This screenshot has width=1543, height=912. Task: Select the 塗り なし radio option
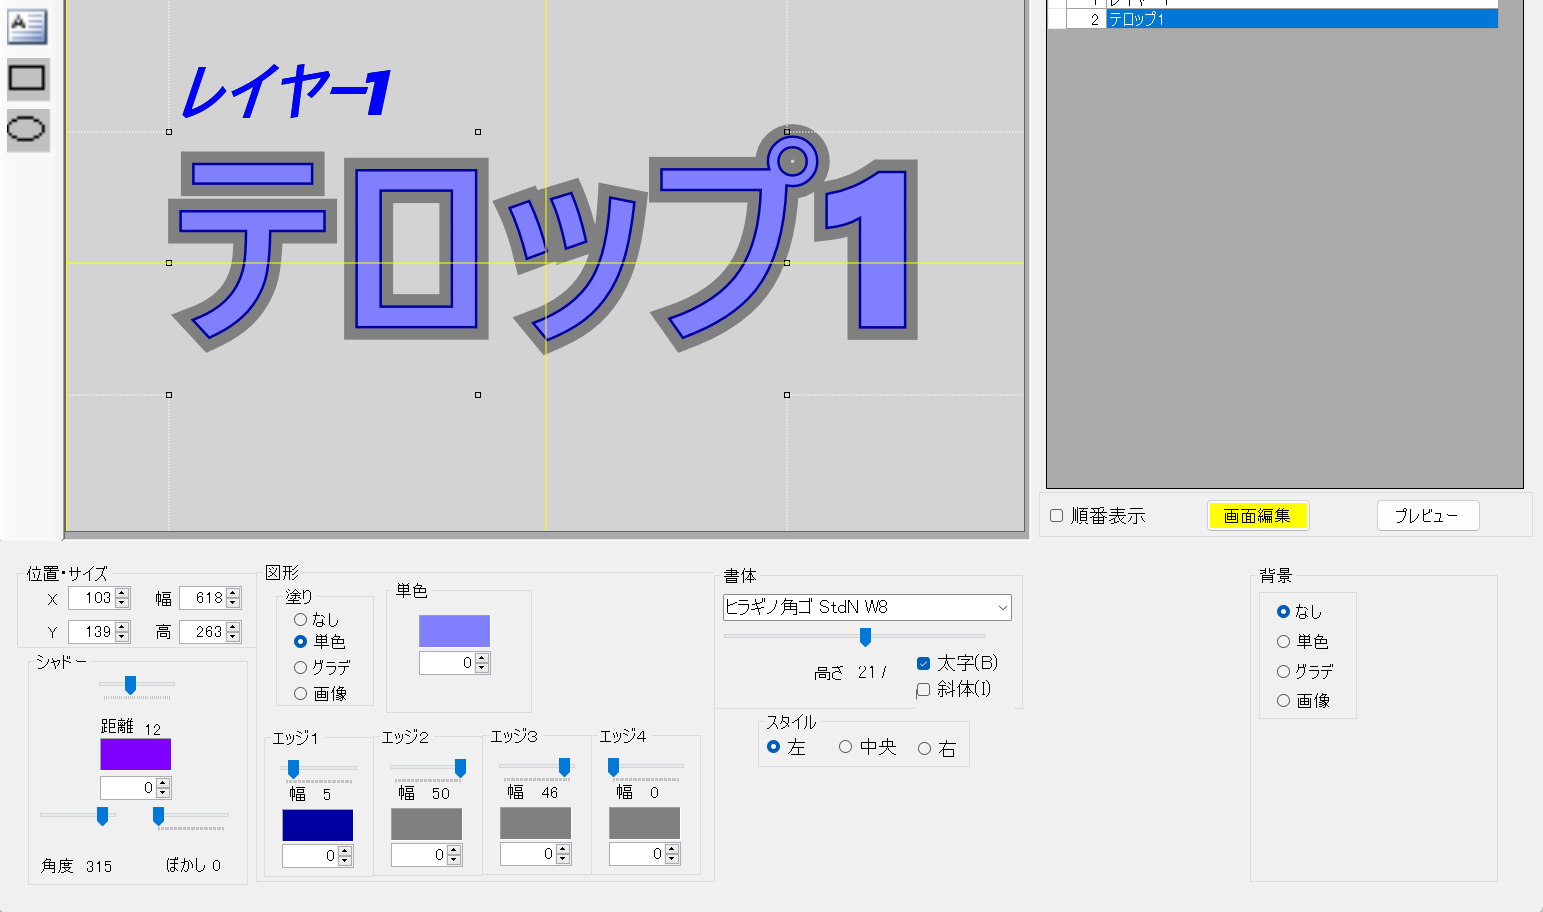[300, 620]
